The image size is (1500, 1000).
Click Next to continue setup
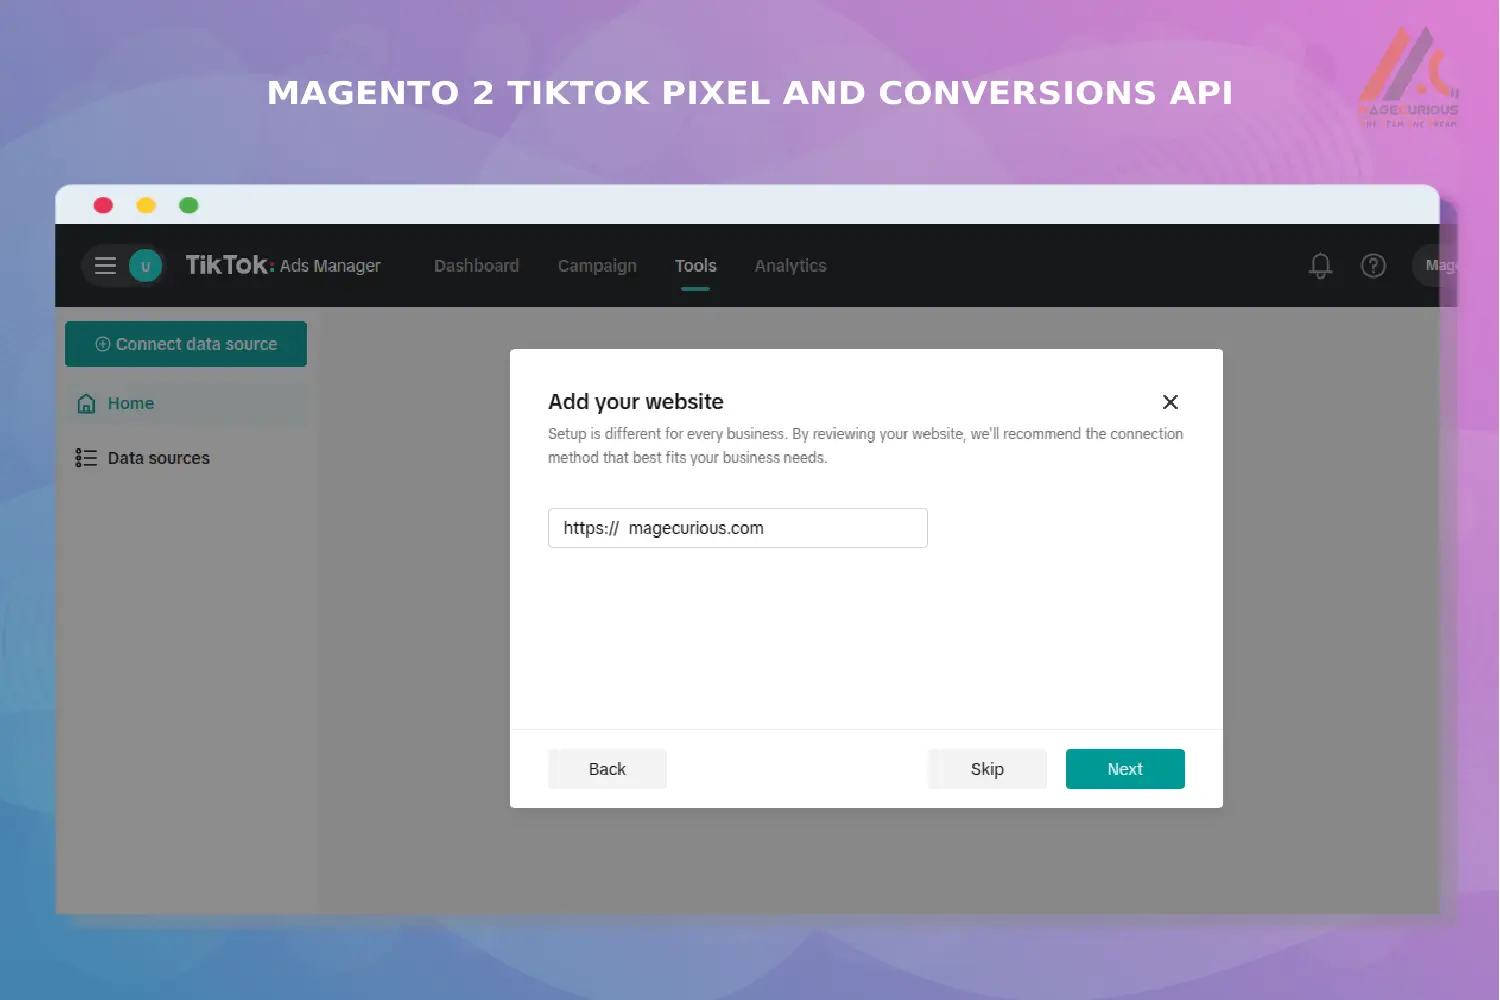pyautogui.click(x=1125, y=768)
